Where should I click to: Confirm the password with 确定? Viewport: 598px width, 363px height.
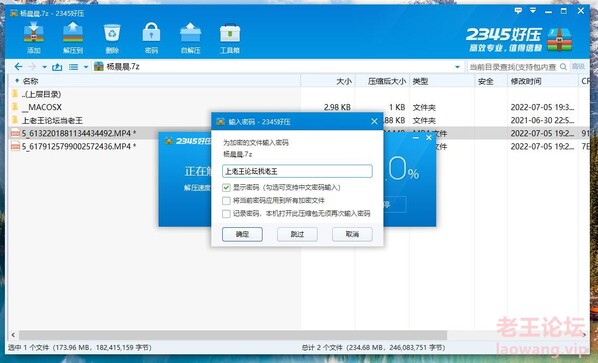(242, 234)
